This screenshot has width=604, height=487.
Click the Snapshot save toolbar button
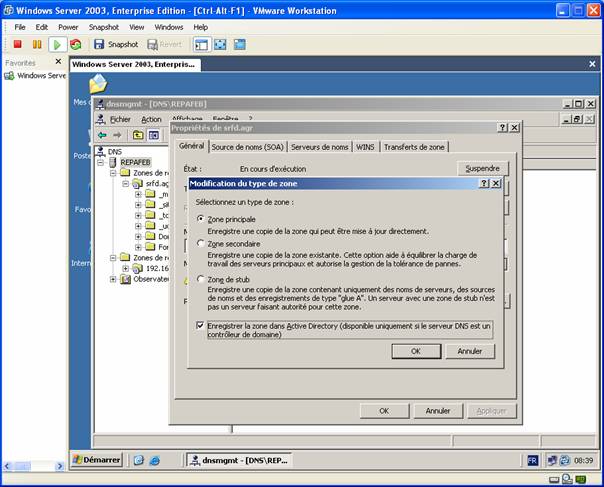pos(116,44)
